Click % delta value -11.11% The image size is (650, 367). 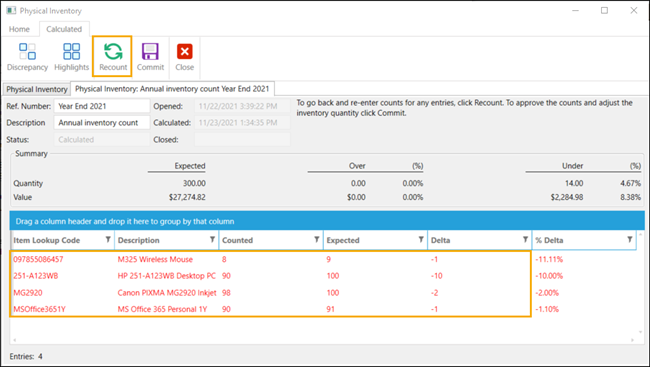[x=549, y=259]
